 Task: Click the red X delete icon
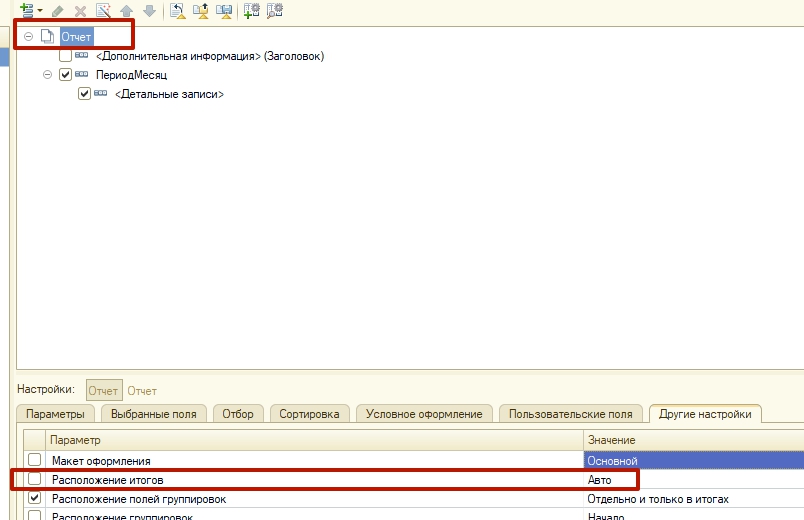tap(80, 10)
